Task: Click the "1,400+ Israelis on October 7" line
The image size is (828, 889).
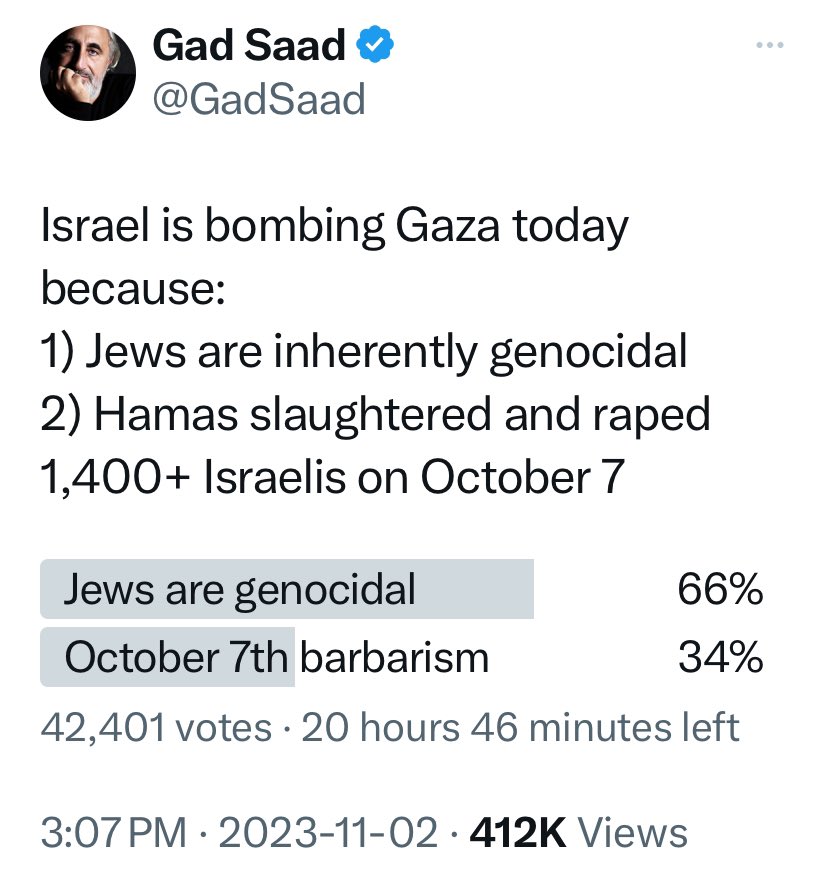Action: [x=332, y=476]
